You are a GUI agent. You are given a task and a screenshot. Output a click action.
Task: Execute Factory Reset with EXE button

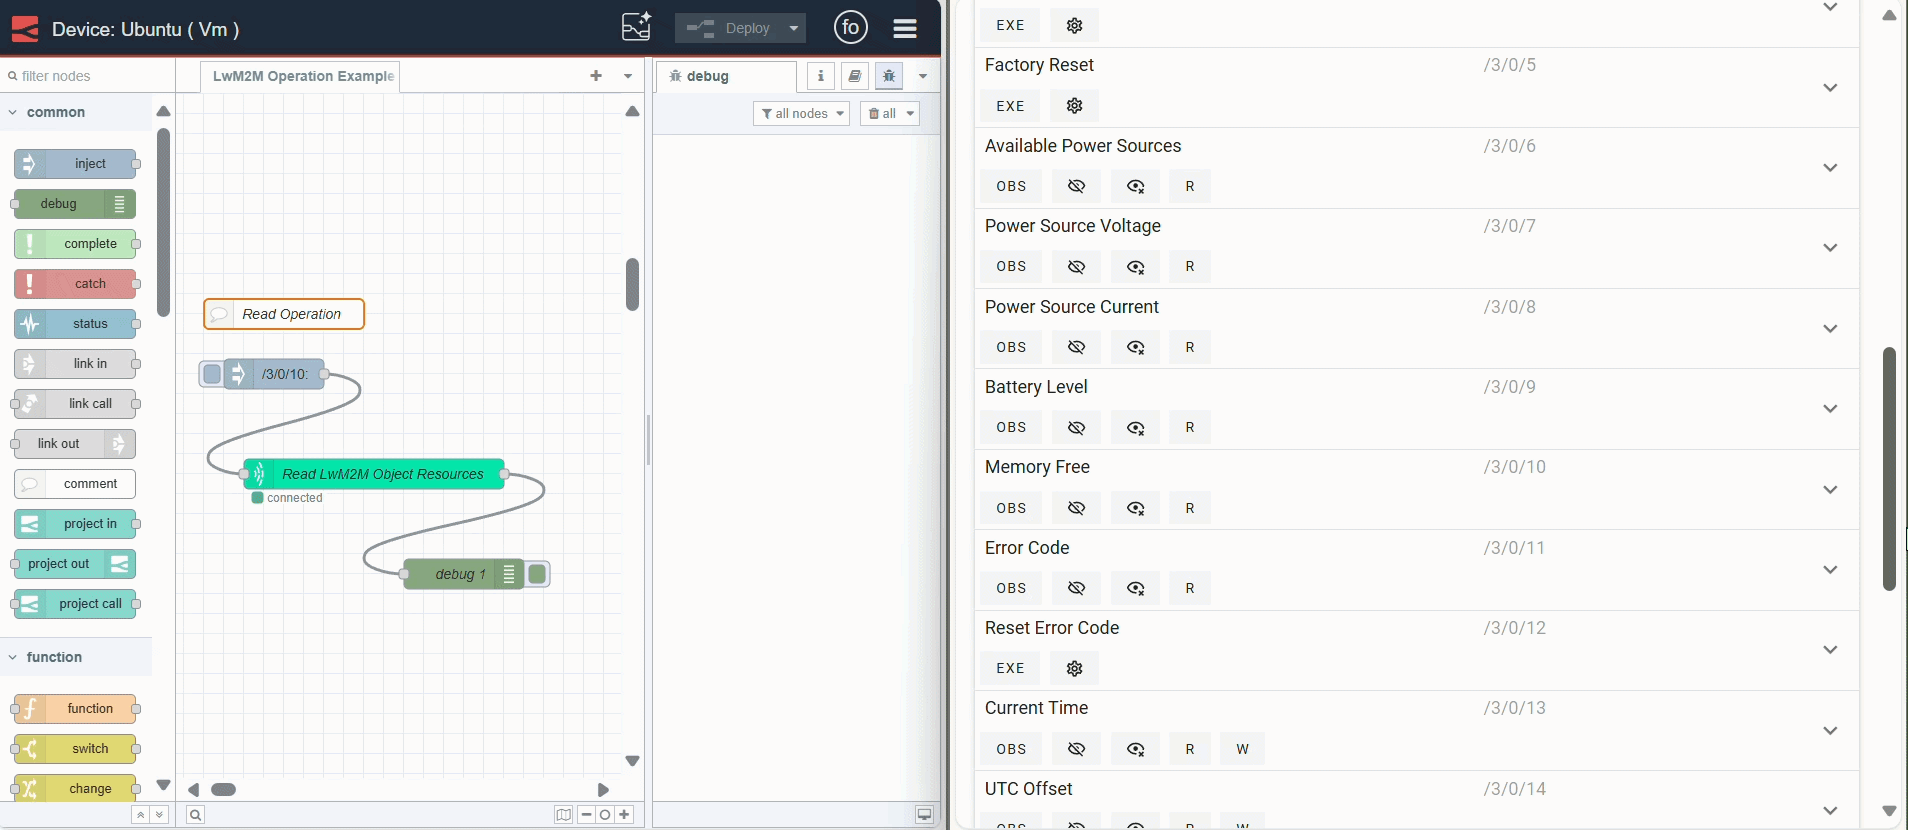(1010, 106)
